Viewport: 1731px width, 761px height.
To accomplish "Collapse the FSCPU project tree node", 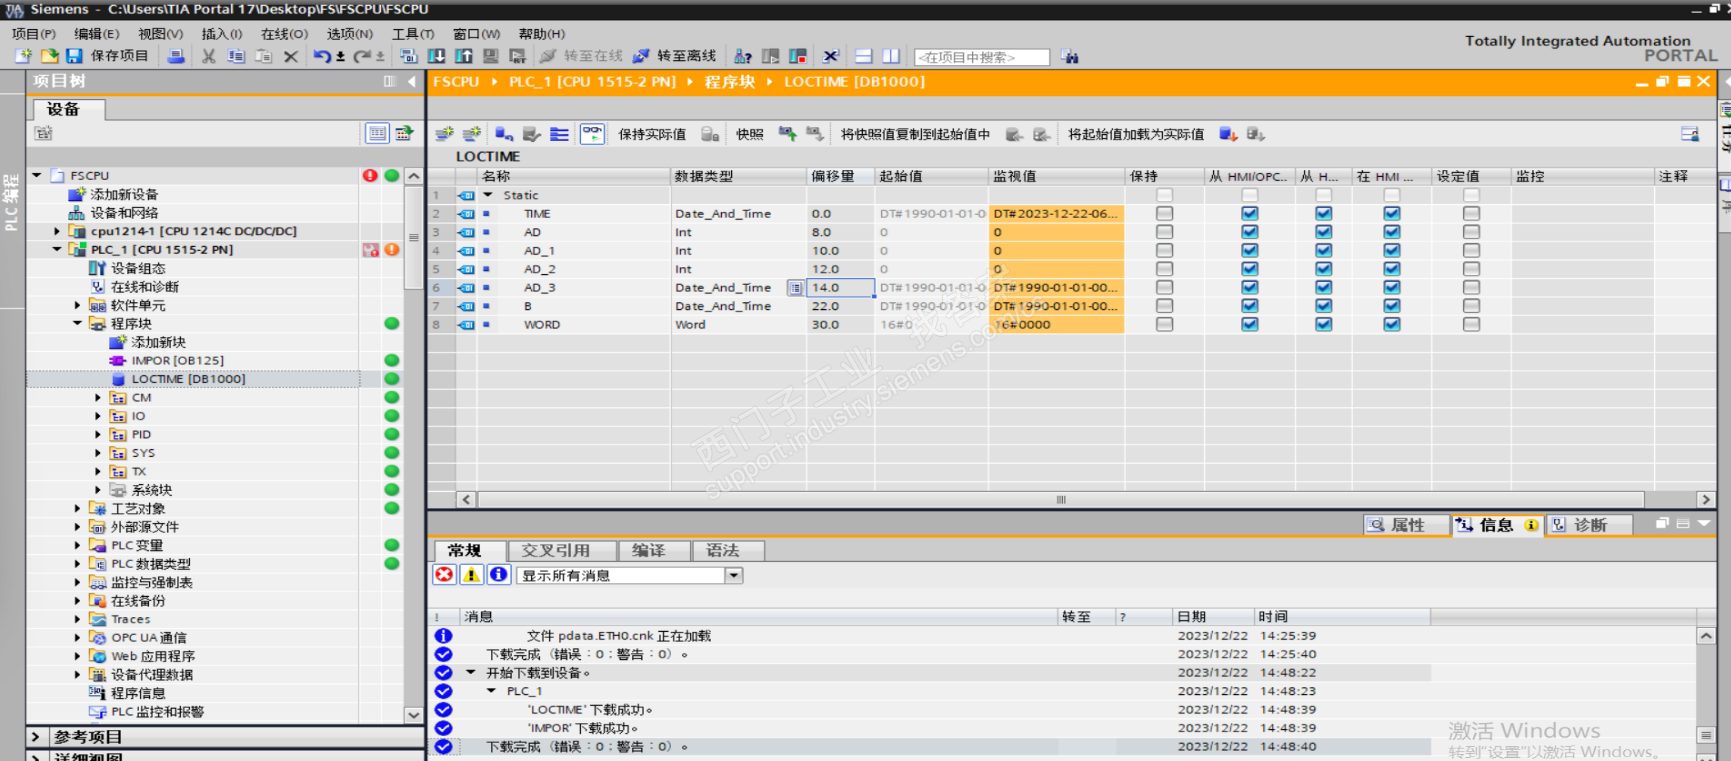I will [37, 175].
